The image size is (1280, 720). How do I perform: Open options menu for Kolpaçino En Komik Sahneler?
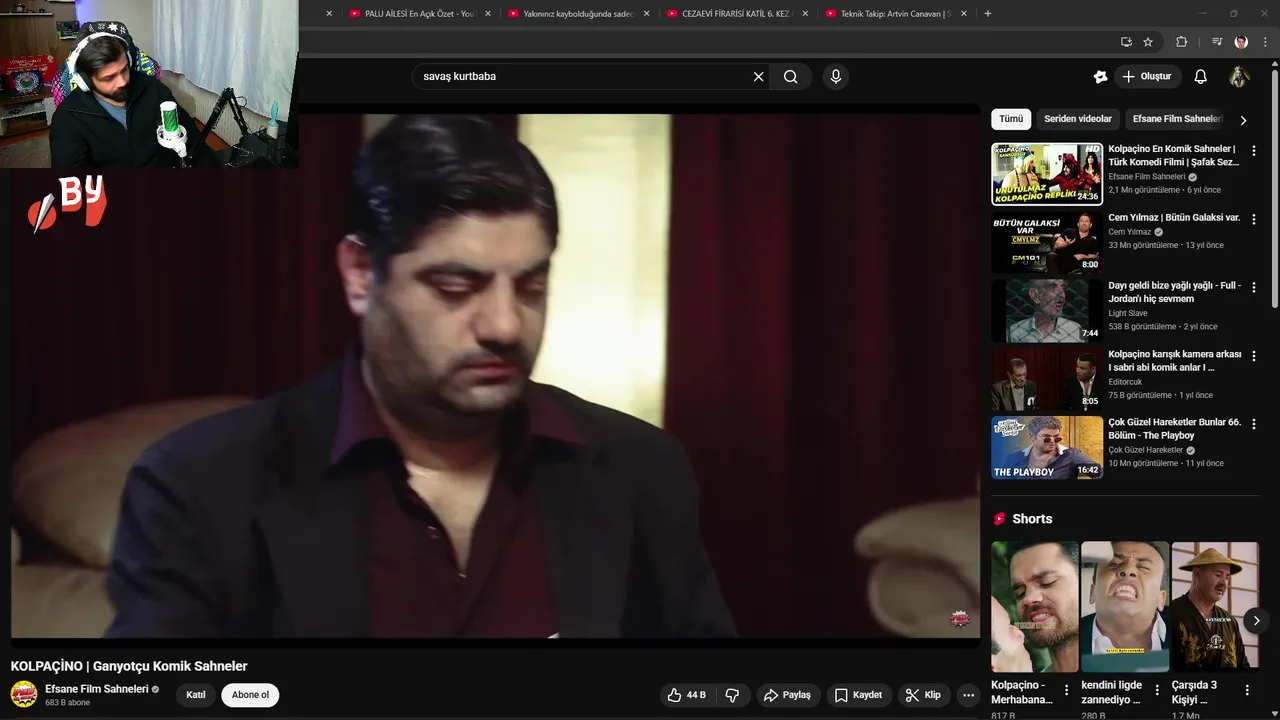point(1254,151)
